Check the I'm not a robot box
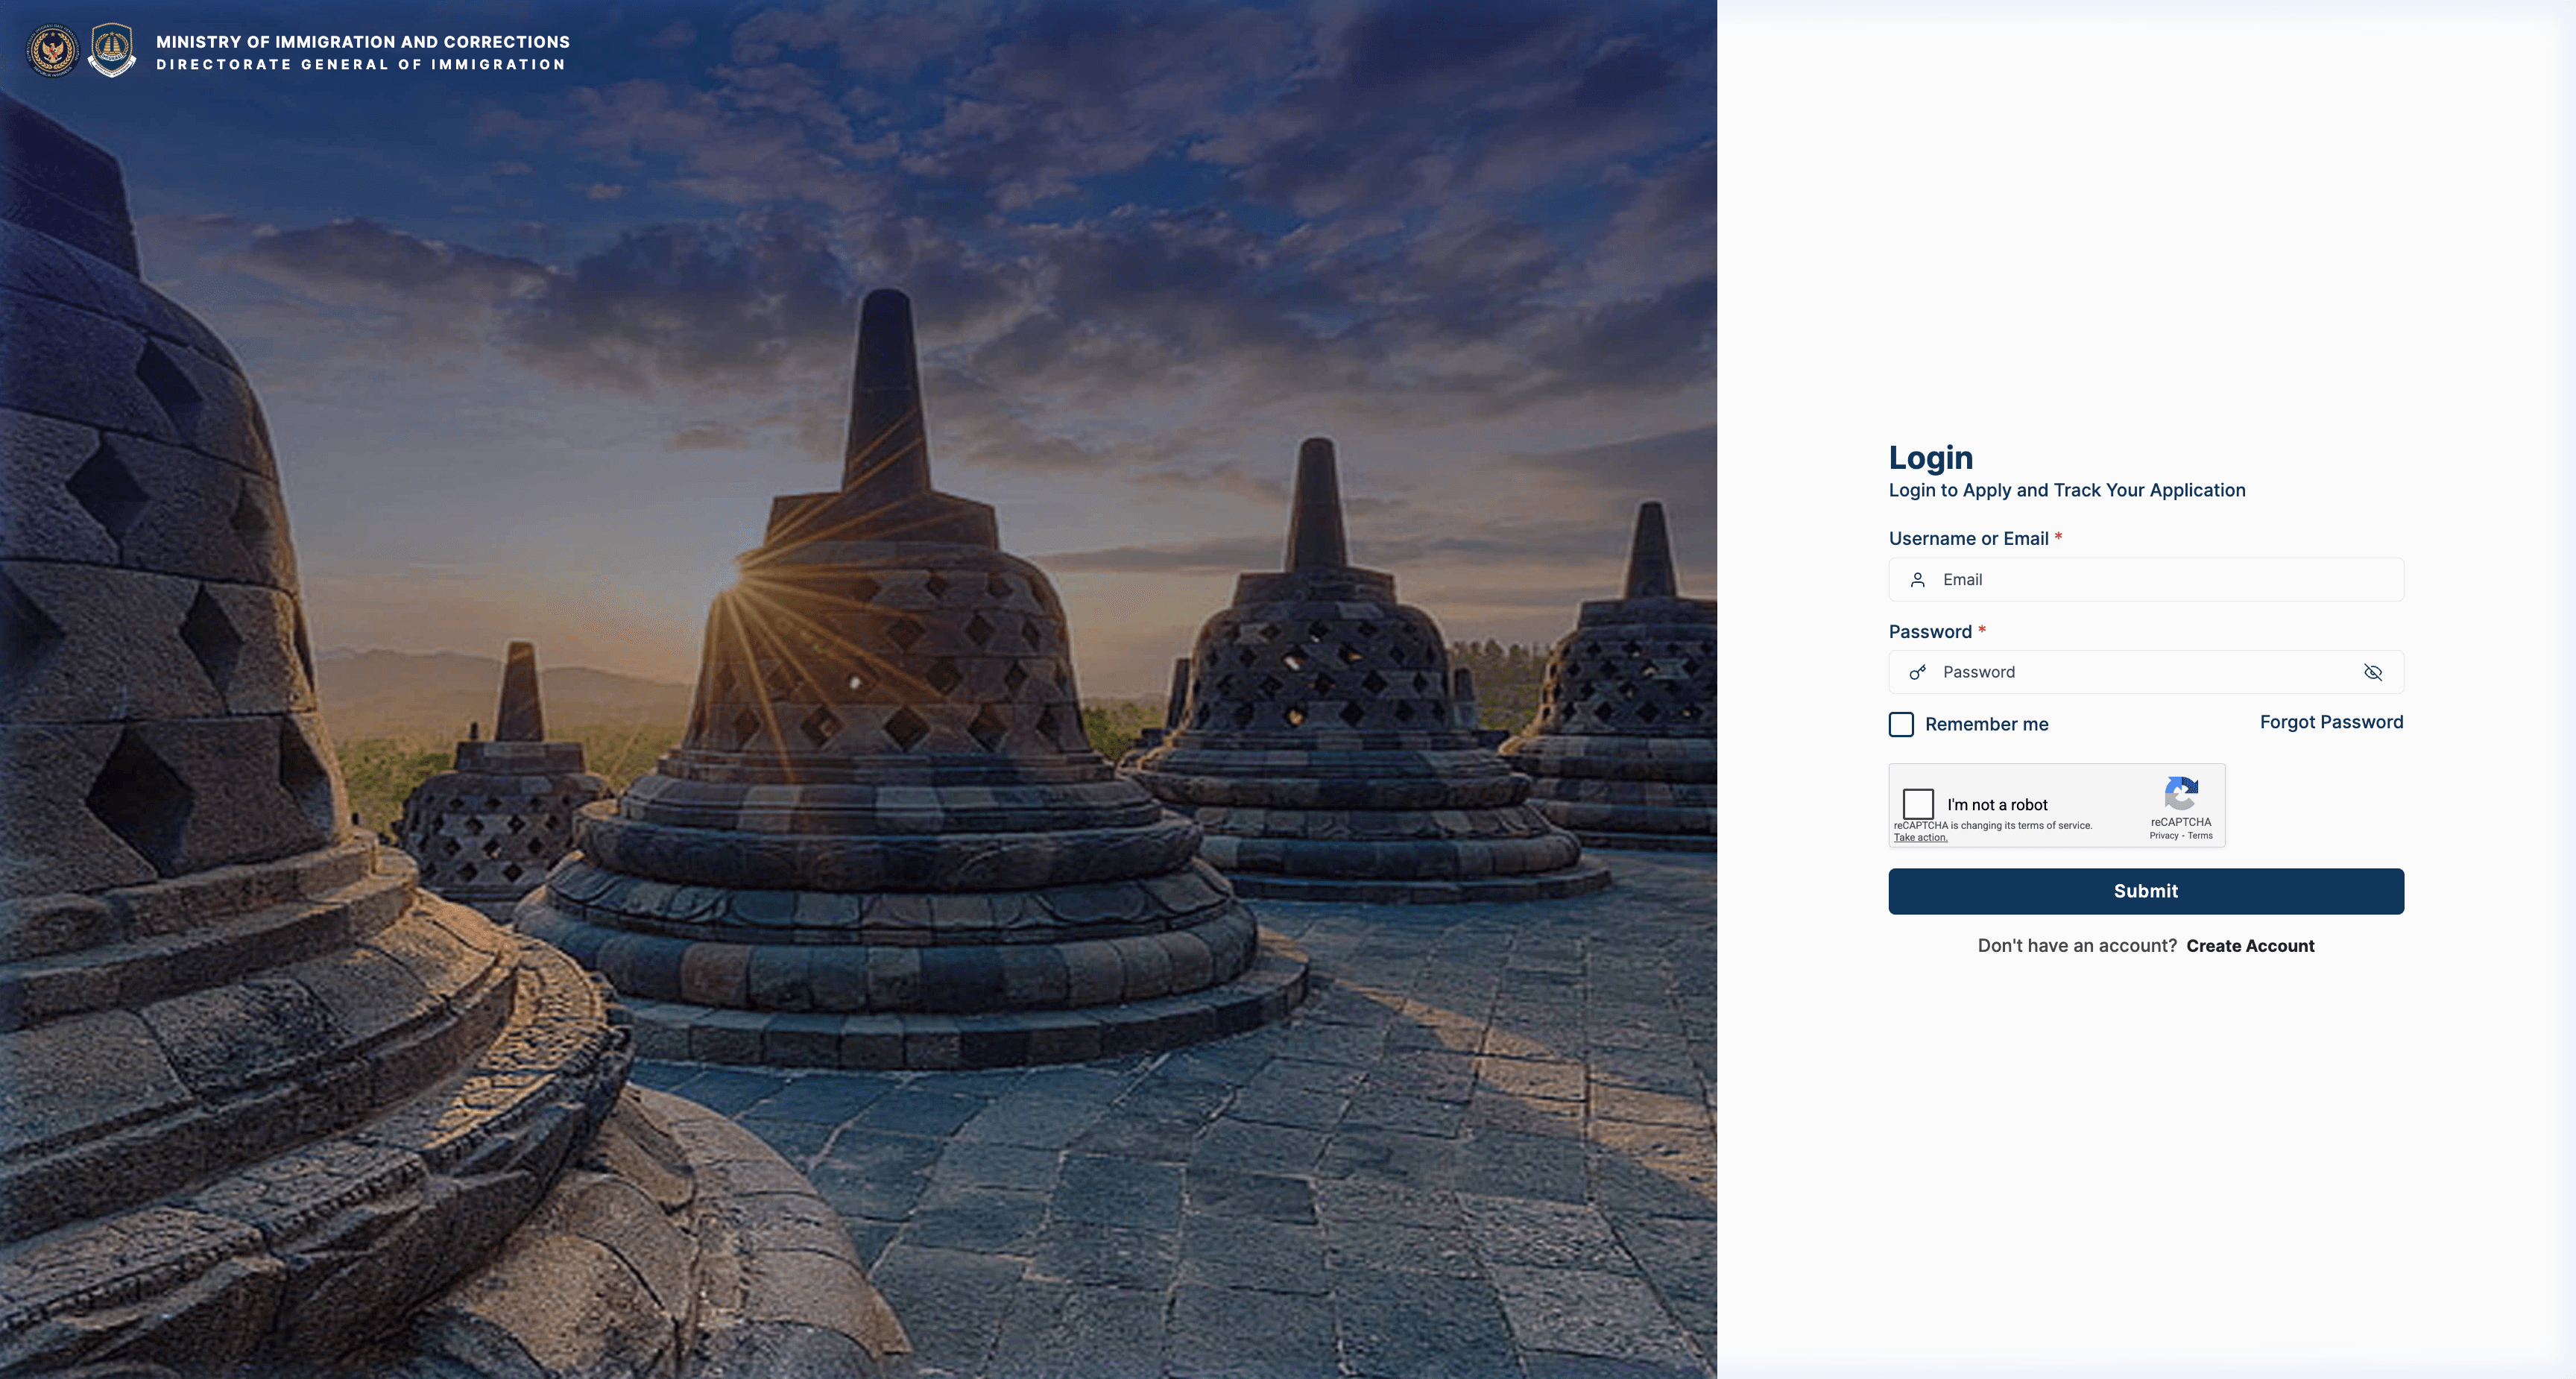This screenshot has width=2576, height=1379. click(x=1918, y=803)
